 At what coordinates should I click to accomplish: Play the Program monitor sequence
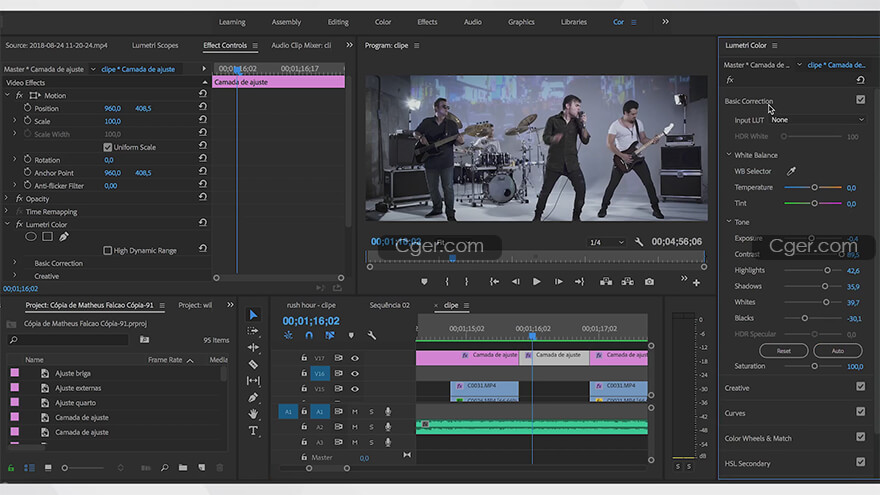pos(537,282)
